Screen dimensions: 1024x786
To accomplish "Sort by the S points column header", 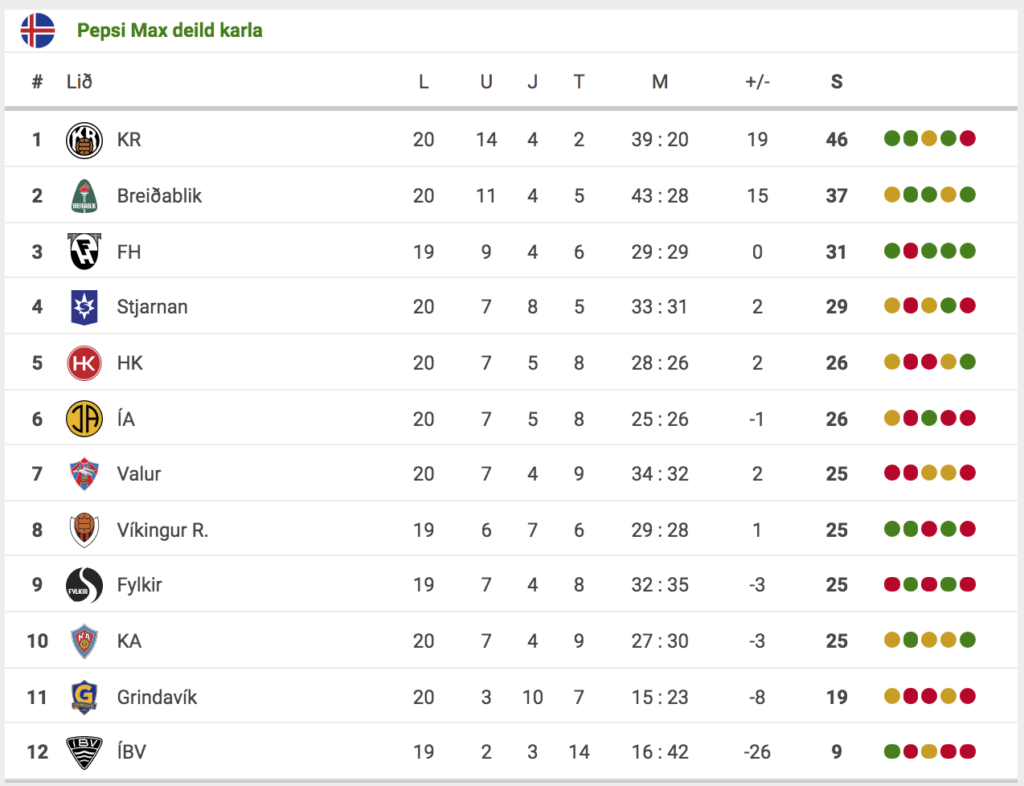I will (837, 82).
